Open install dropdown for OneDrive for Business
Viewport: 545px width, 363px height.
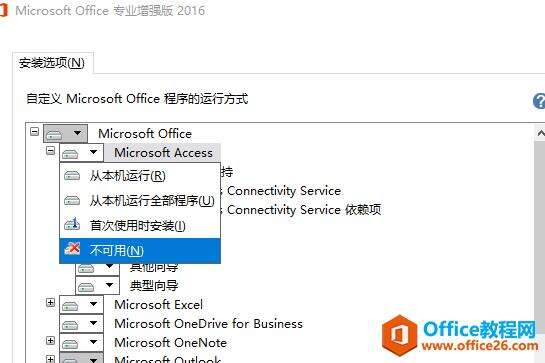[81, 324]
